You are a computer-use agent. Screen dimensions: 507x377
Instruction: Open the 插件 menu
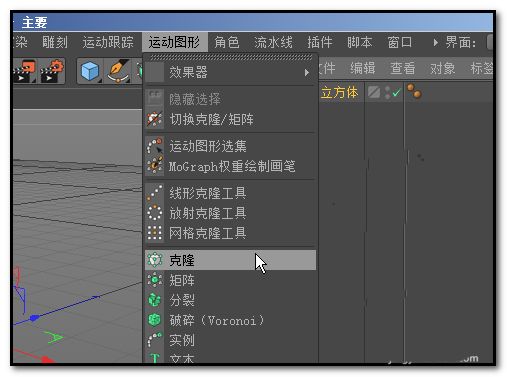point(320,42)
